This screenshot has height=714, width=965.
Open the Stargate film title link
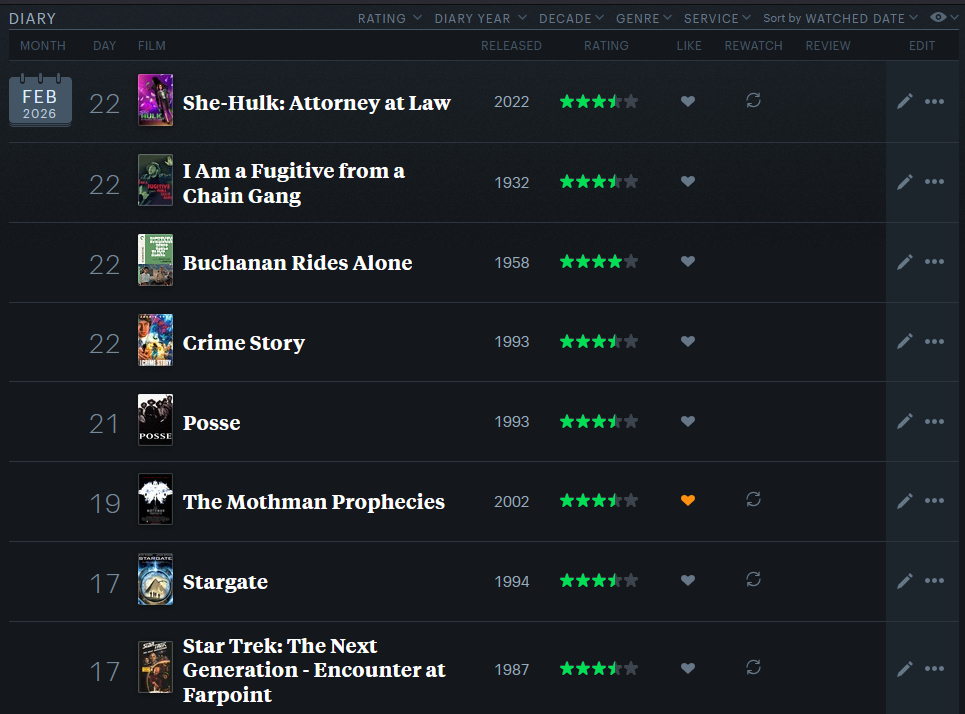(225, 582)
